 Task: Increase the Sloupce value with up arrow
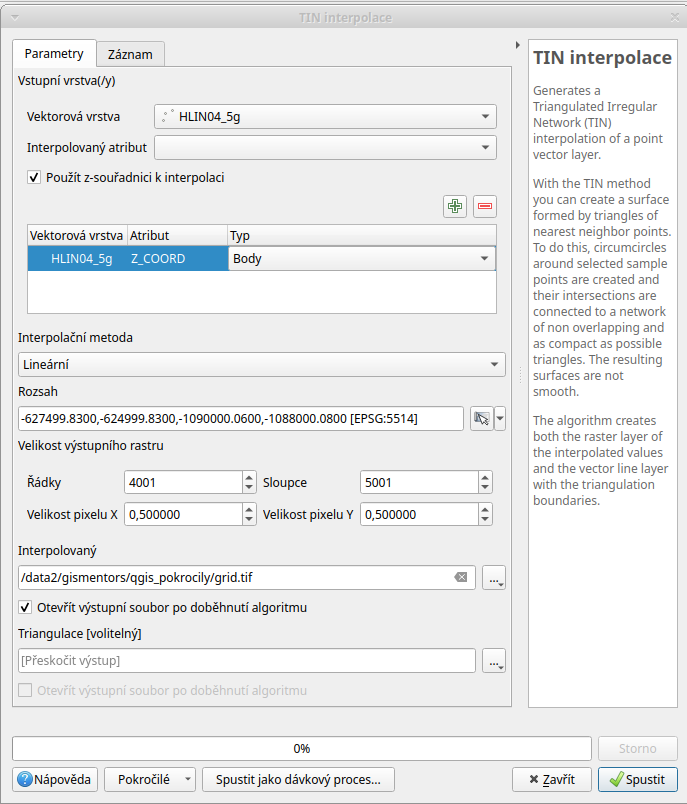tap(485, 477)
